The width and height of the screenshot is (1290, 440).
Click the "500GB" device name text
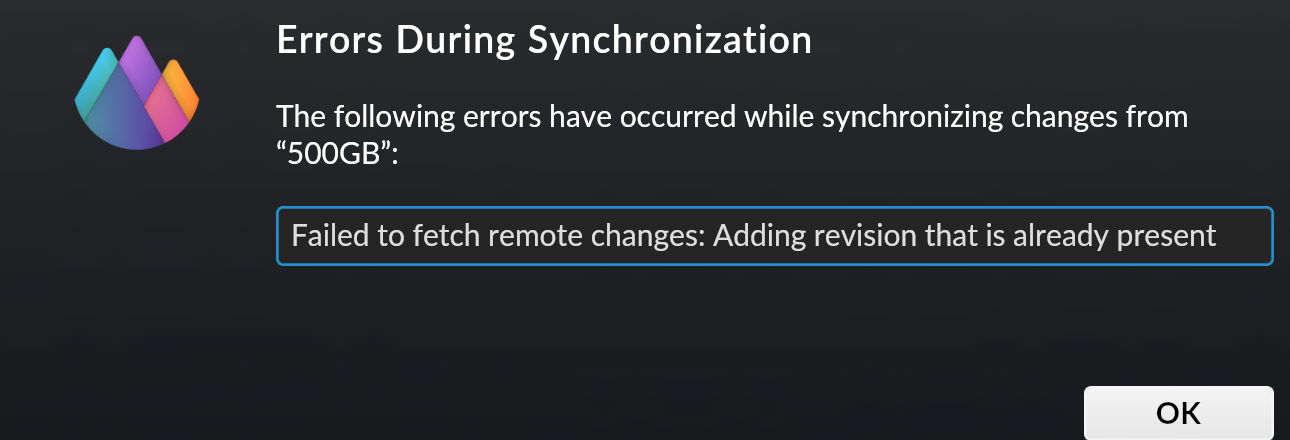[337, 157]
